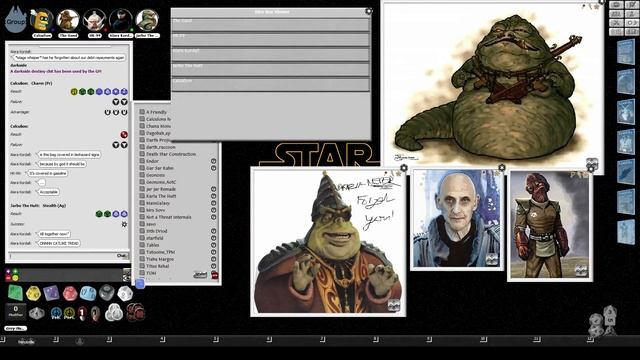Image resolution: width=640 pixels, height=360 pixels.
Task: Open the starfield image entry
Action: pos(154,238)
